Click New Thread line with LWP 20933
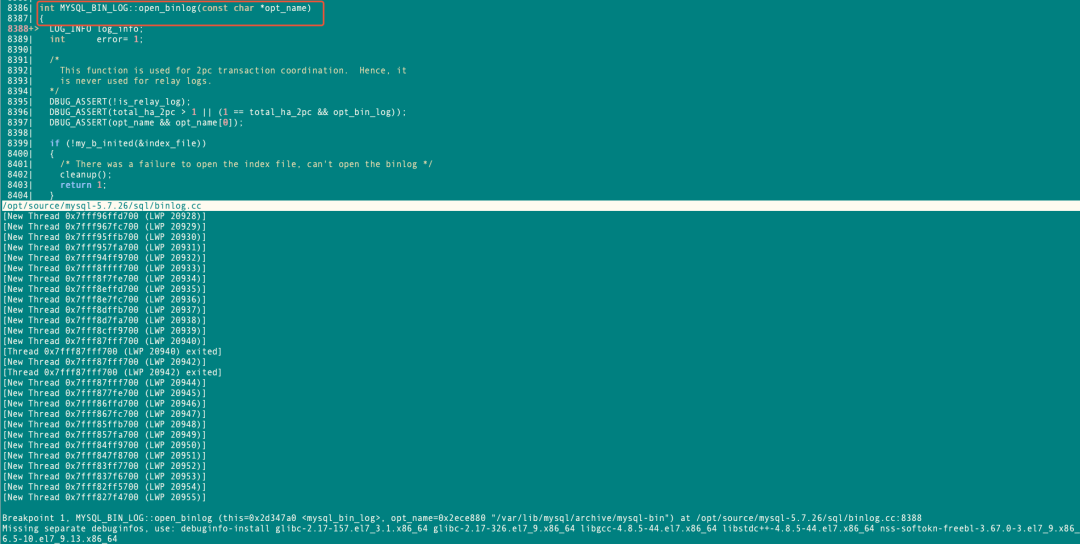 (x=104, y=268)
